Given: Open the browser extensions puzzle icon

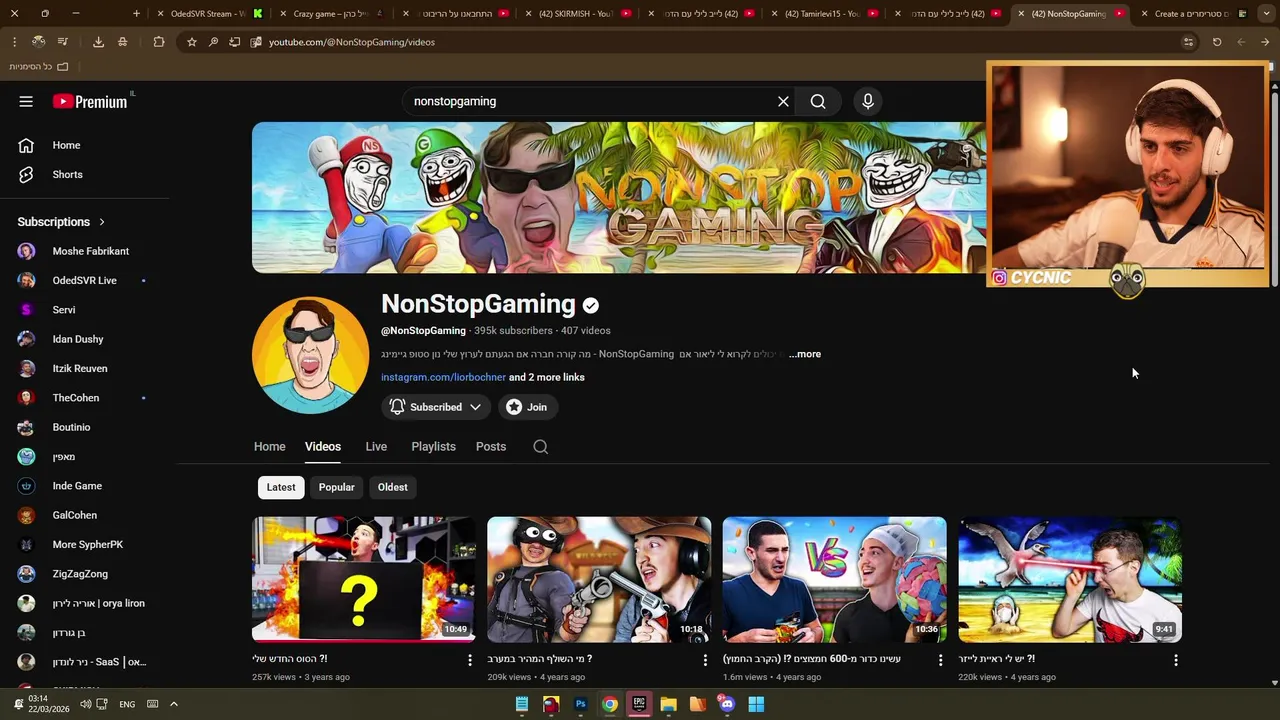Looking at the screenshot, I should [159, 42].
